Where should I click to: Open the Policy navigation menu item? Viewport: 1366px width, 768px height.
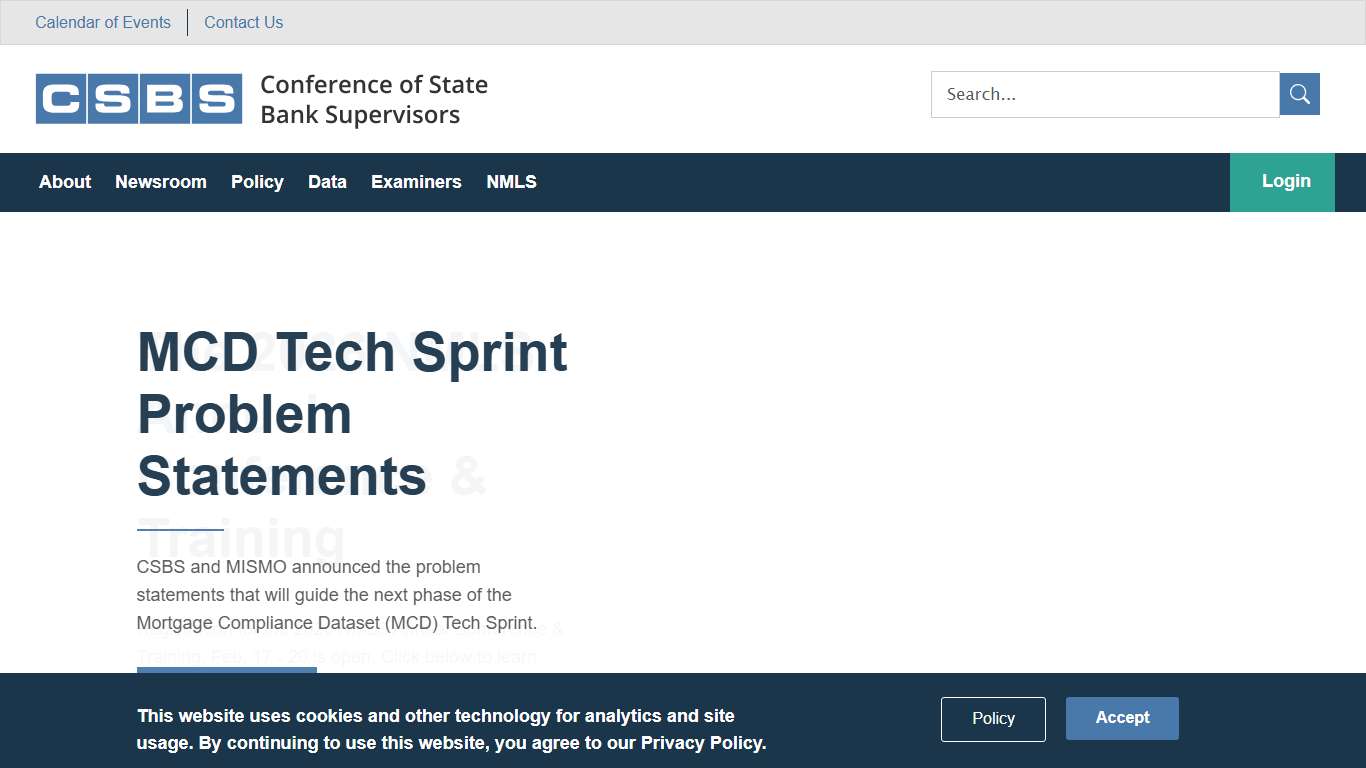(257, 182)
